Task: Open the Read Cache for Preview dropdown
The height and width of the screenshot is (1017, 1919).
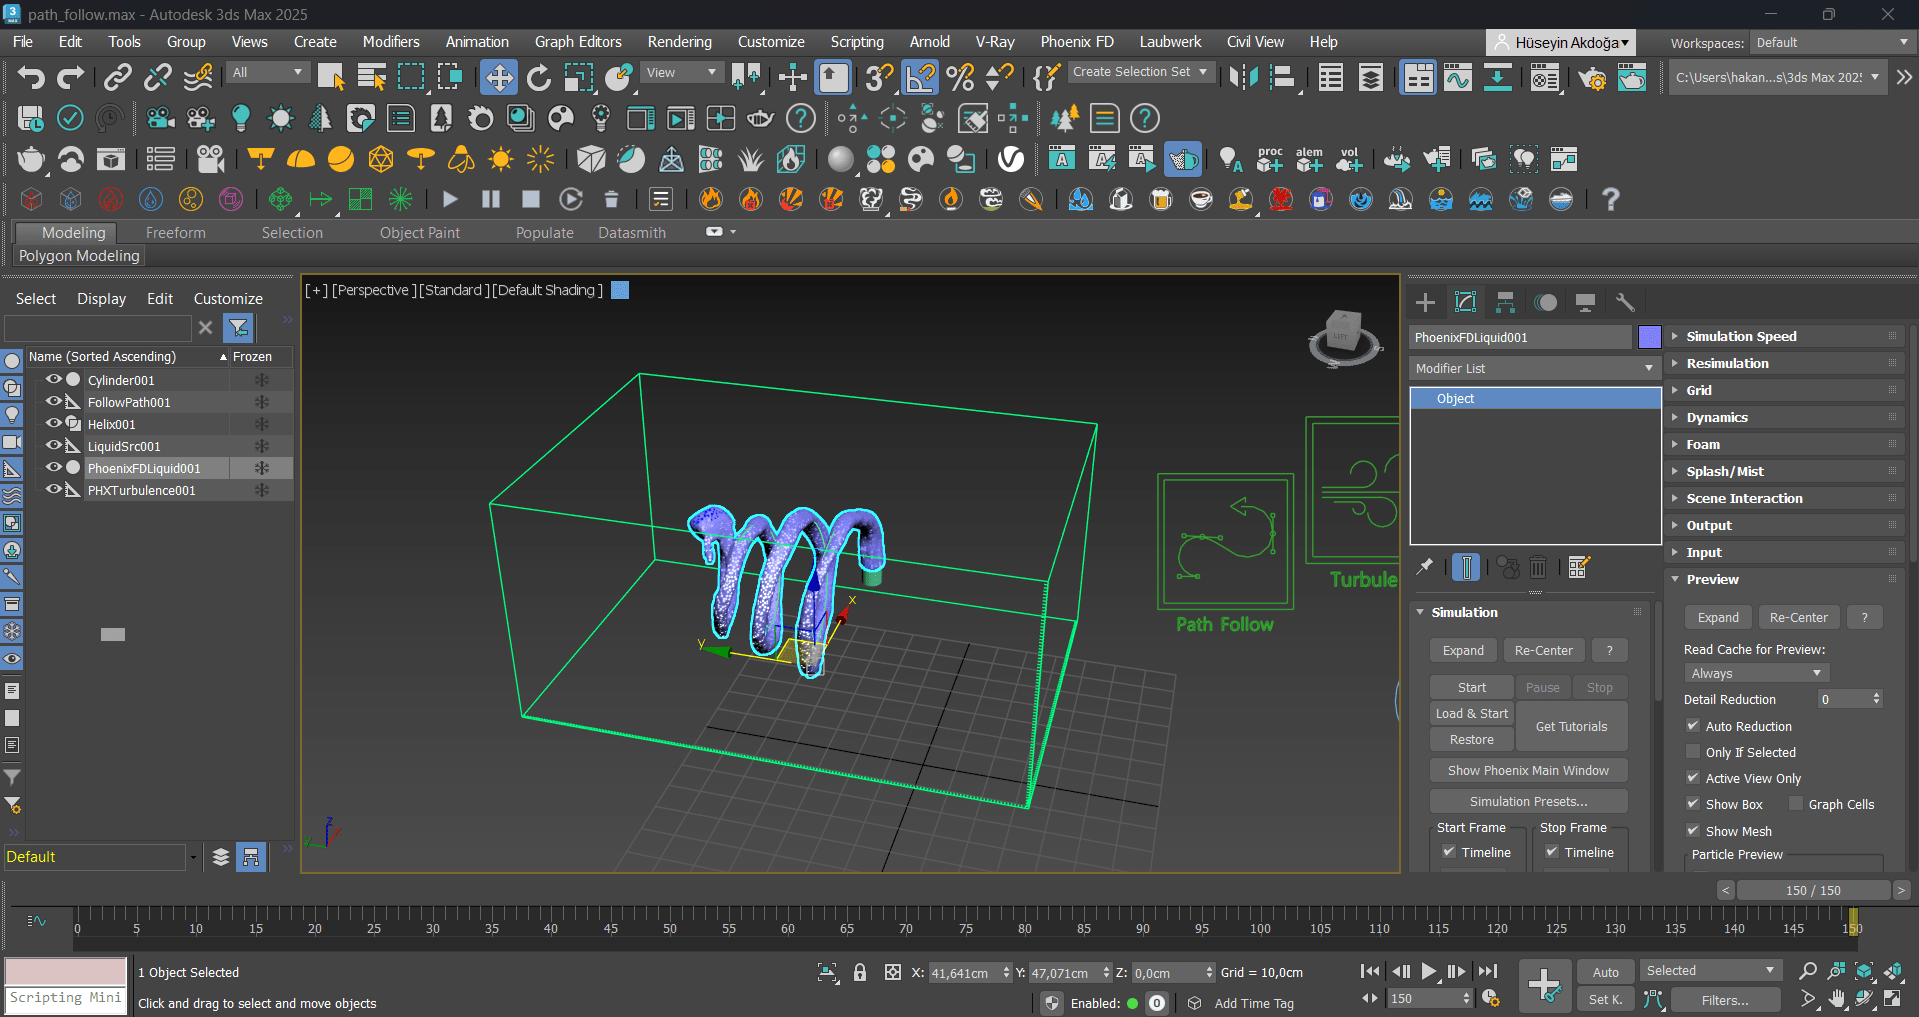Action: [1755, 672]
